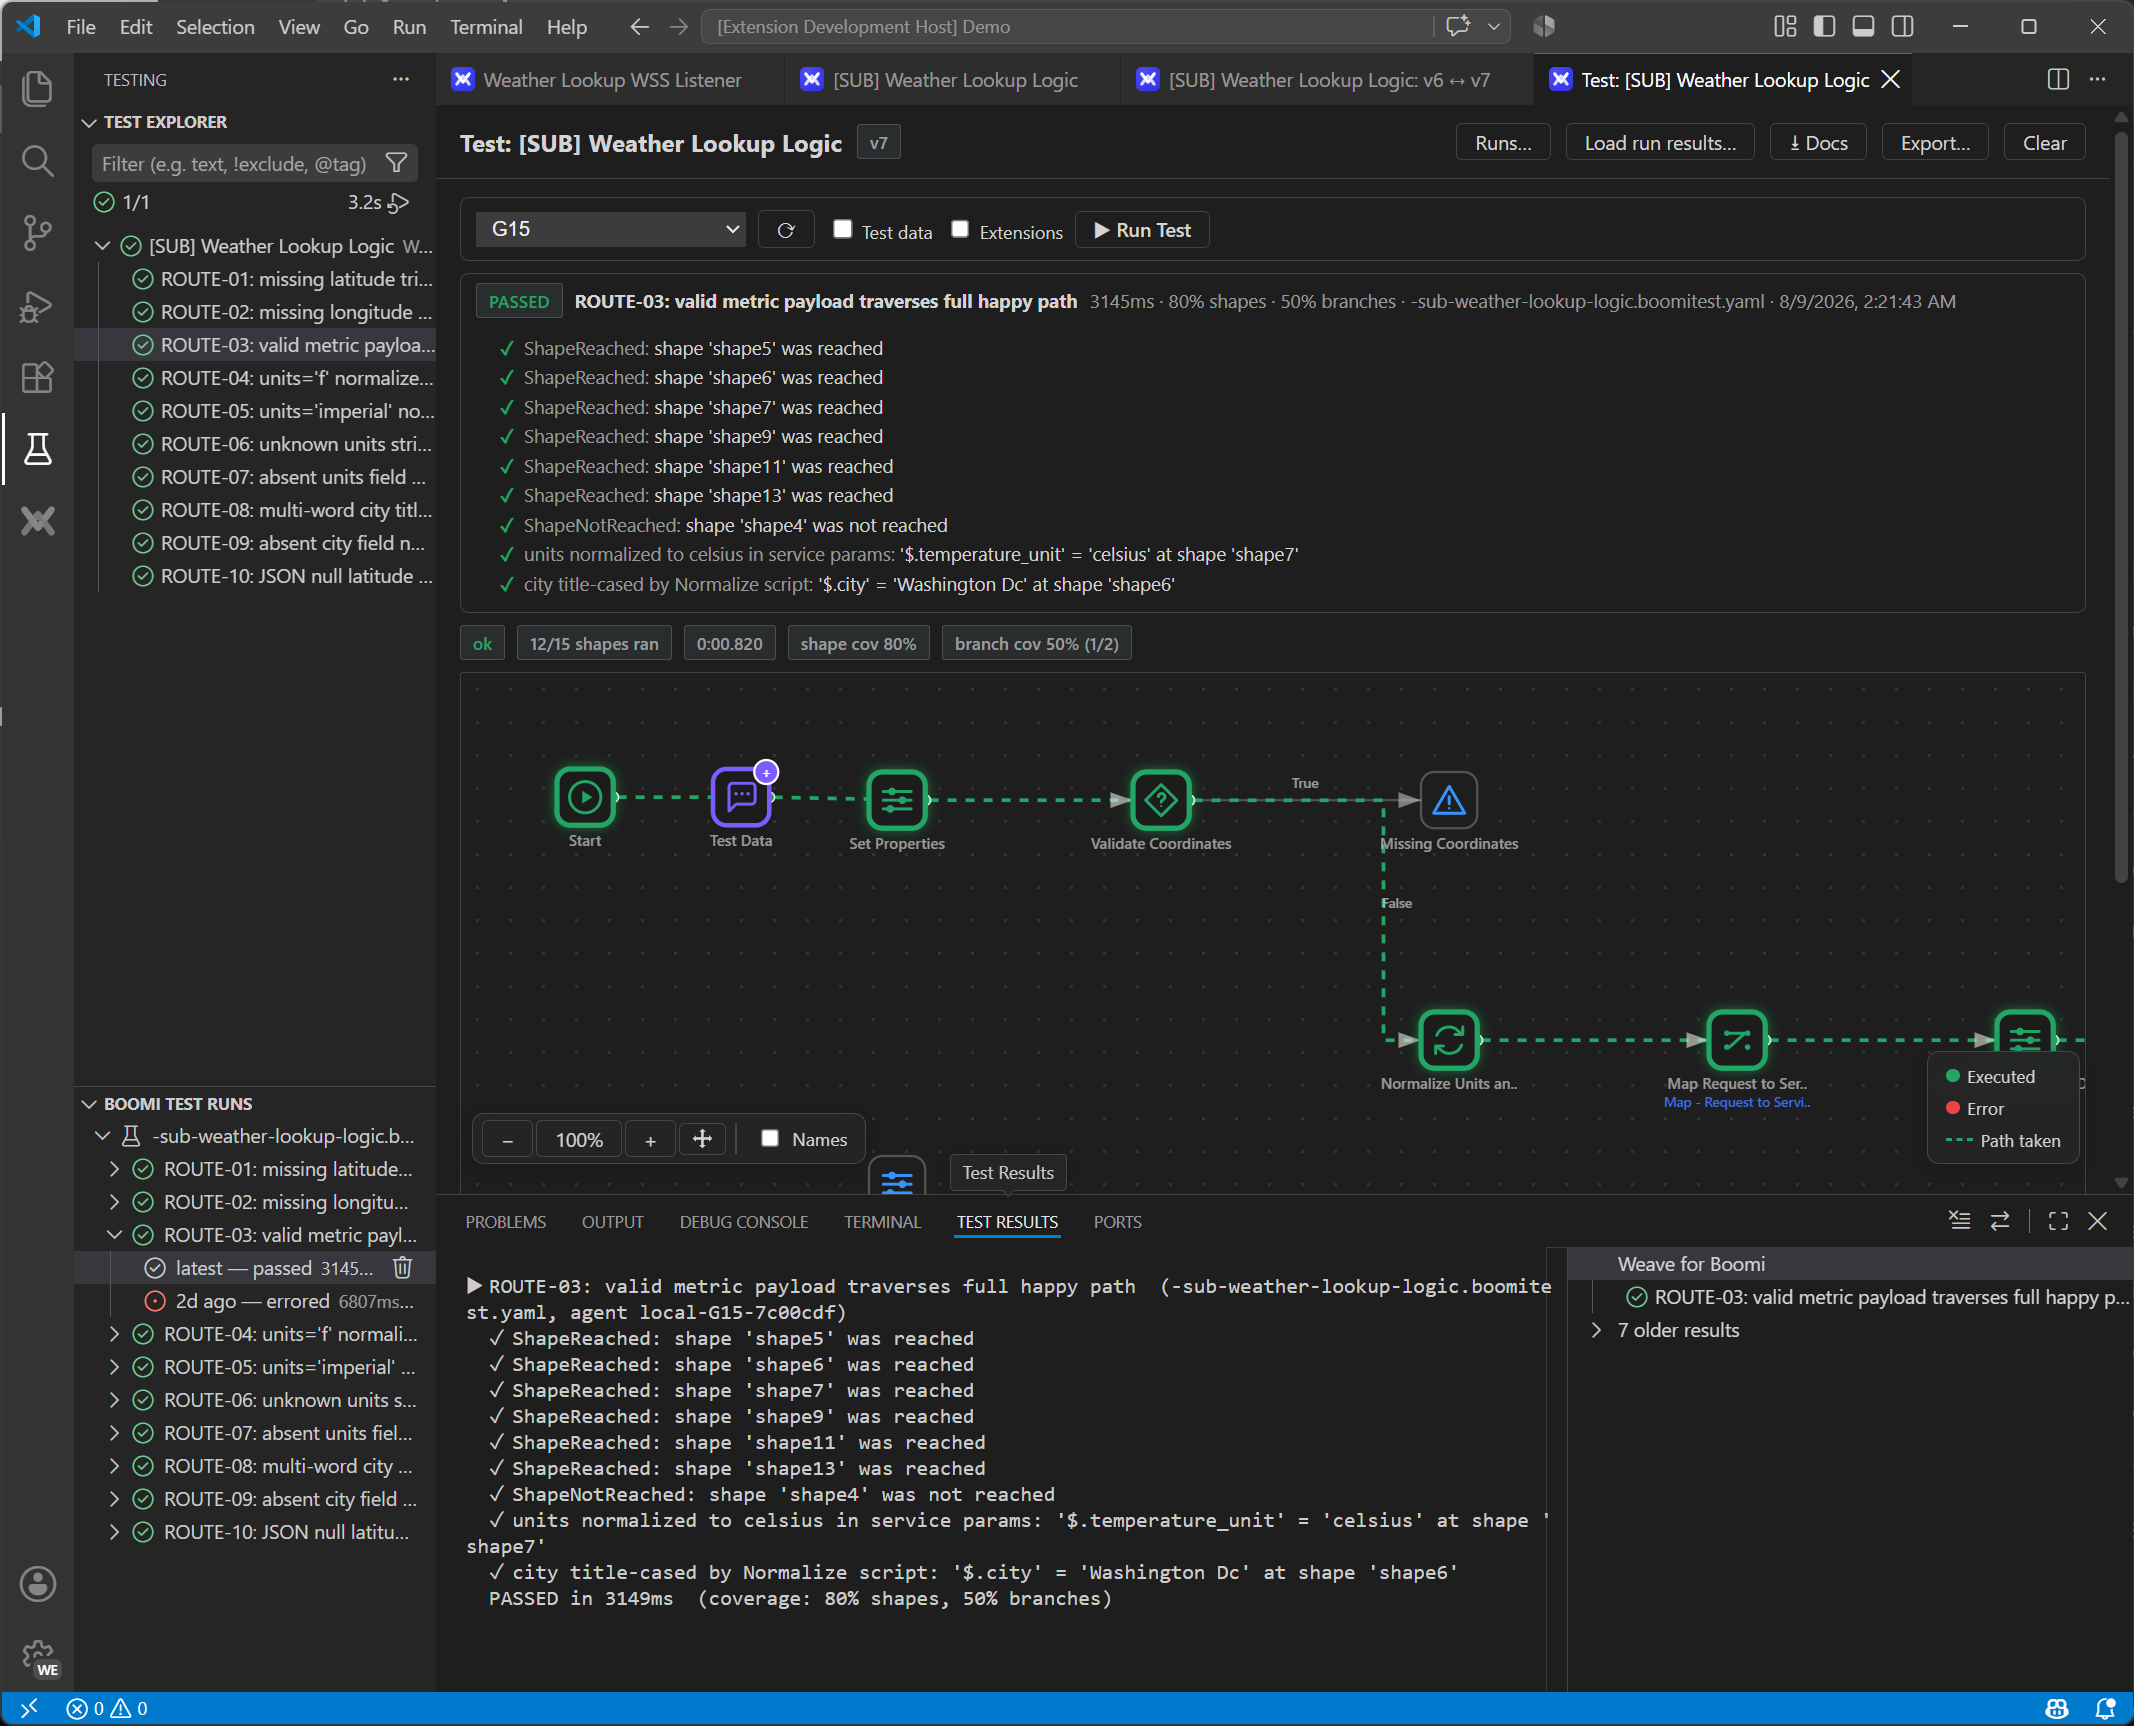Open the Docs button
The height and width of the screenshot is (1726, 2134).
point(1818,143)
